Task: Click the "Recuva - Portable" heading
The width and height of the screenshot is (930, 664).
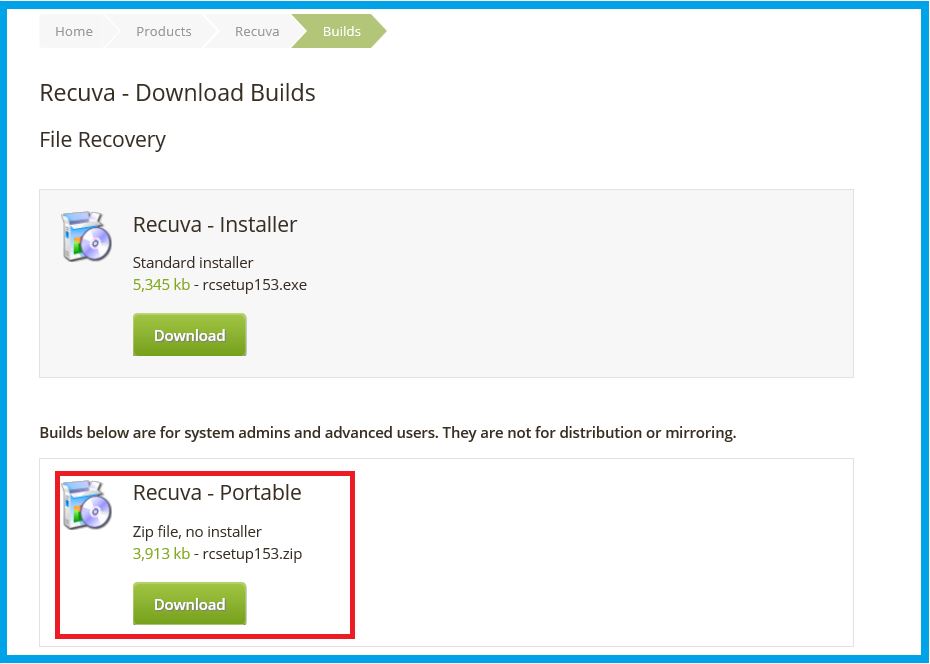Action: coord(217,493)
